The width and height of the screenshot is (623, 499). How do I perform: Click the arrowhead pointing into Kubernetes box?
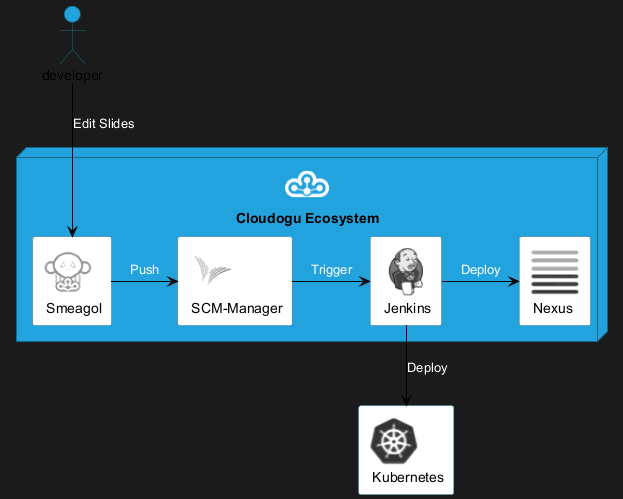pyautogui.click(x=406, y=400)
